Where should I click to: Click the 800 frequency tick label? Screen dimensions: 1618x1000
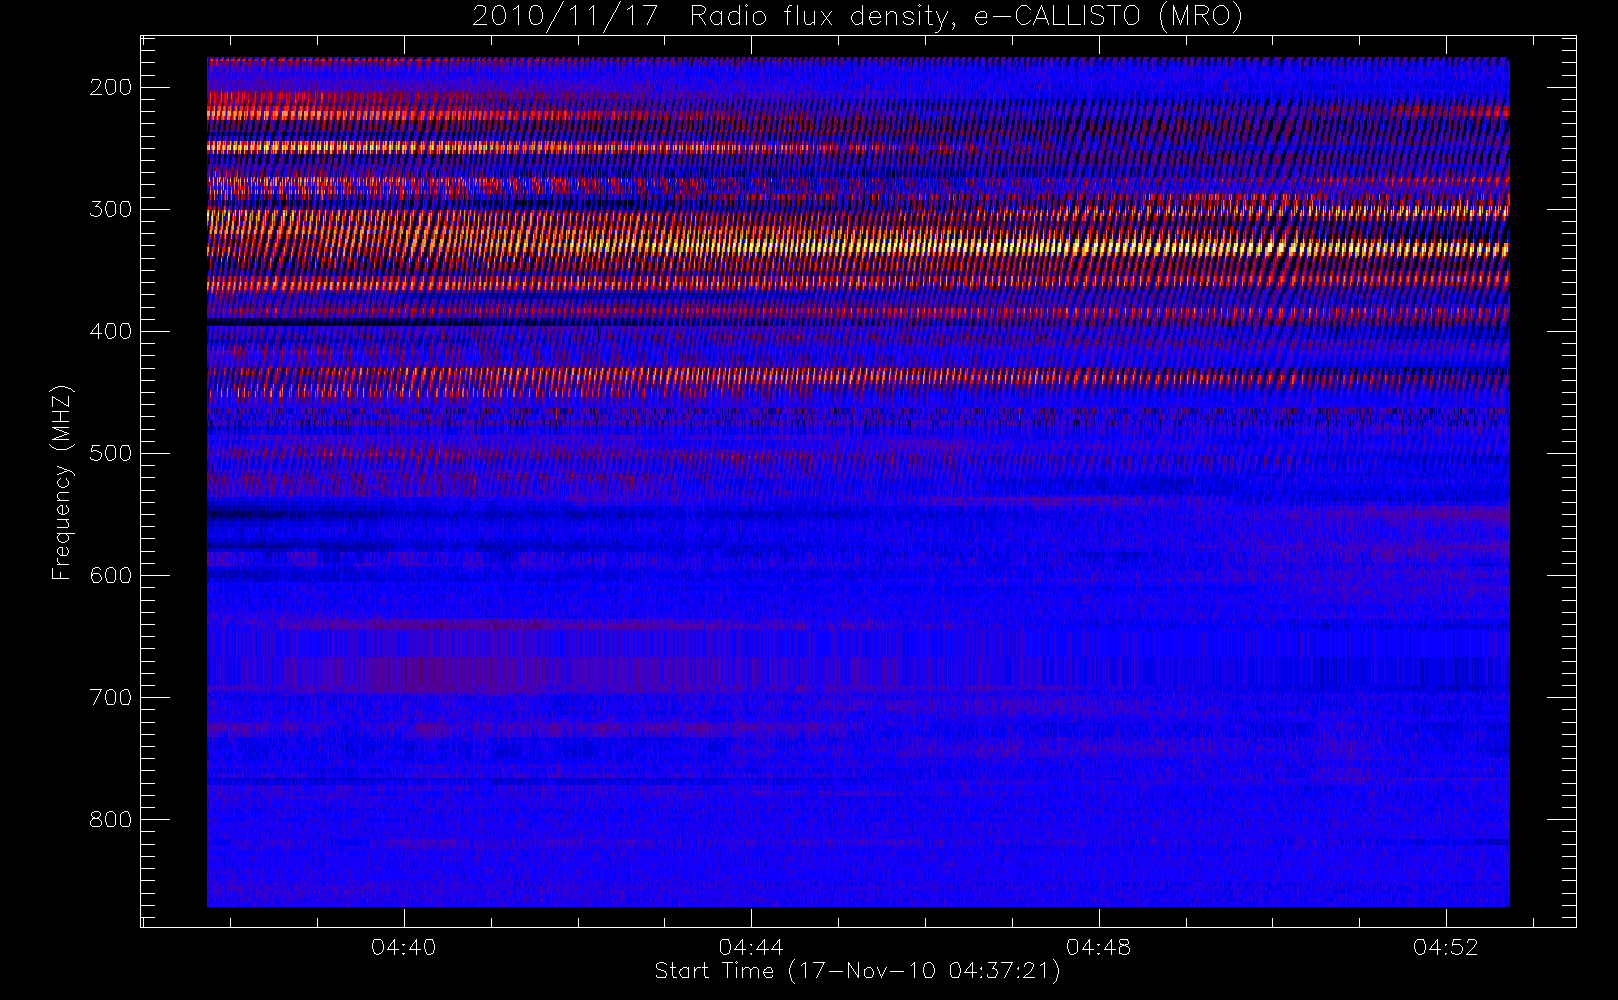point(111,819)
